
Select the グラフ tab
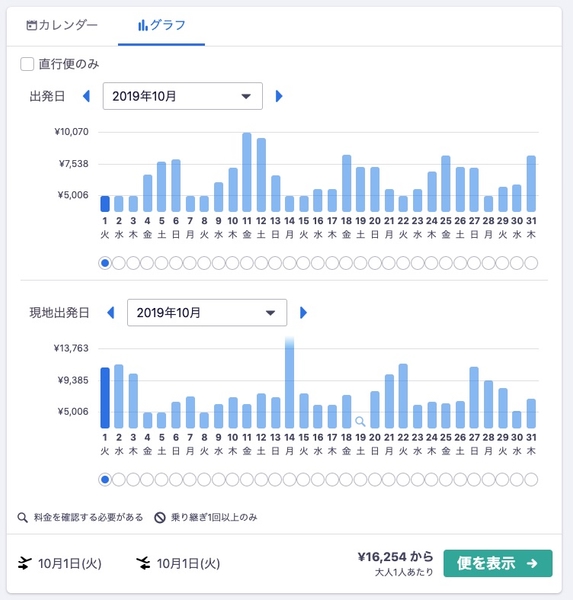click(162, 26)
